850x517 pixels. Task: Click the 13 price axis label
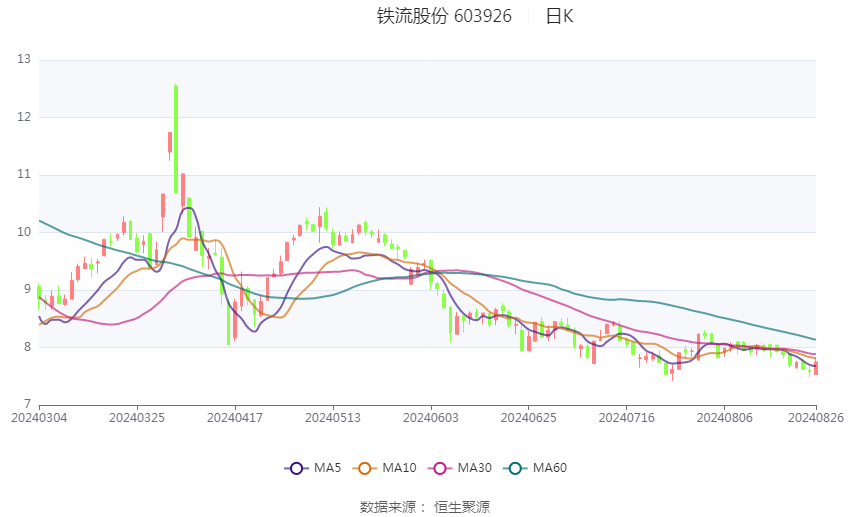[x=24, y=59]
